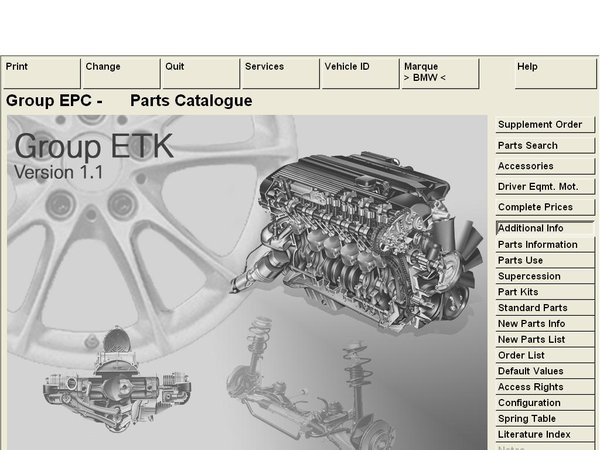
Task: Open the Part Kits entry
Action: click(x=545, y=292)
